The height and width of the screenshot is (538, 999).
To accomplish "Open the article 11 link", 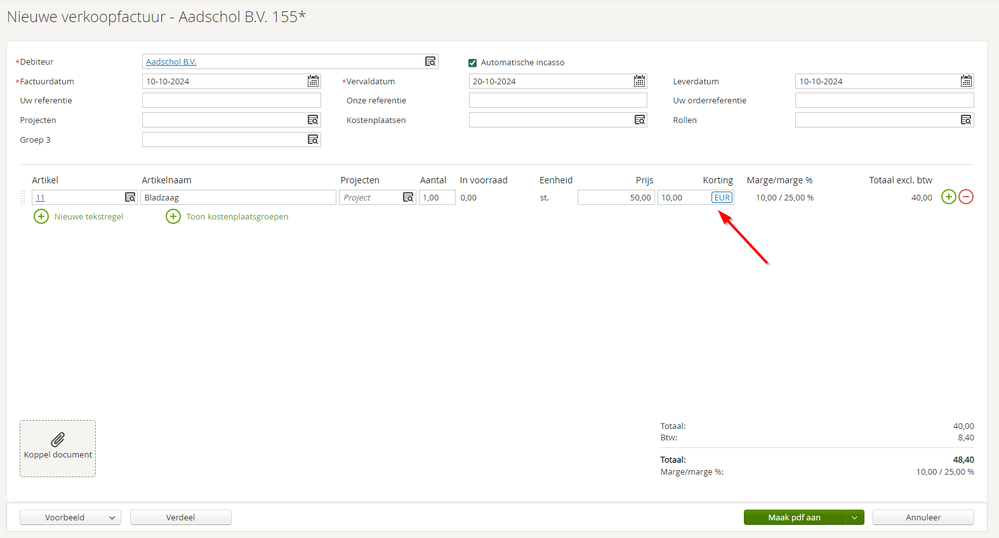I will click(x=40, y=198).
